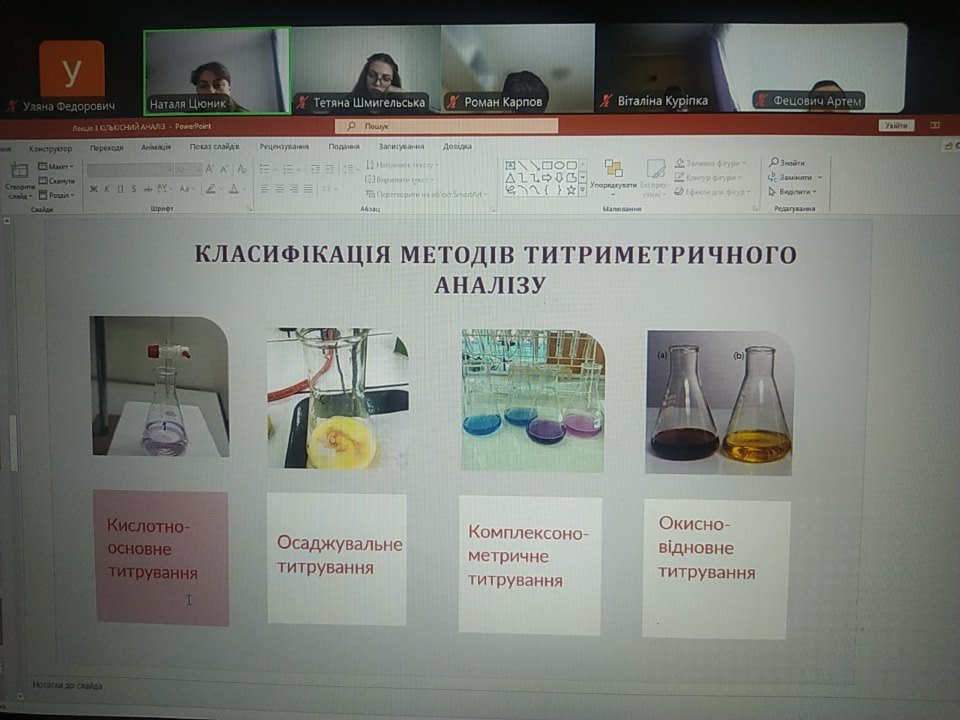Open the Макет (Layout) dropdown
Viewport: 960px width, 720px height.
point(58,166)
